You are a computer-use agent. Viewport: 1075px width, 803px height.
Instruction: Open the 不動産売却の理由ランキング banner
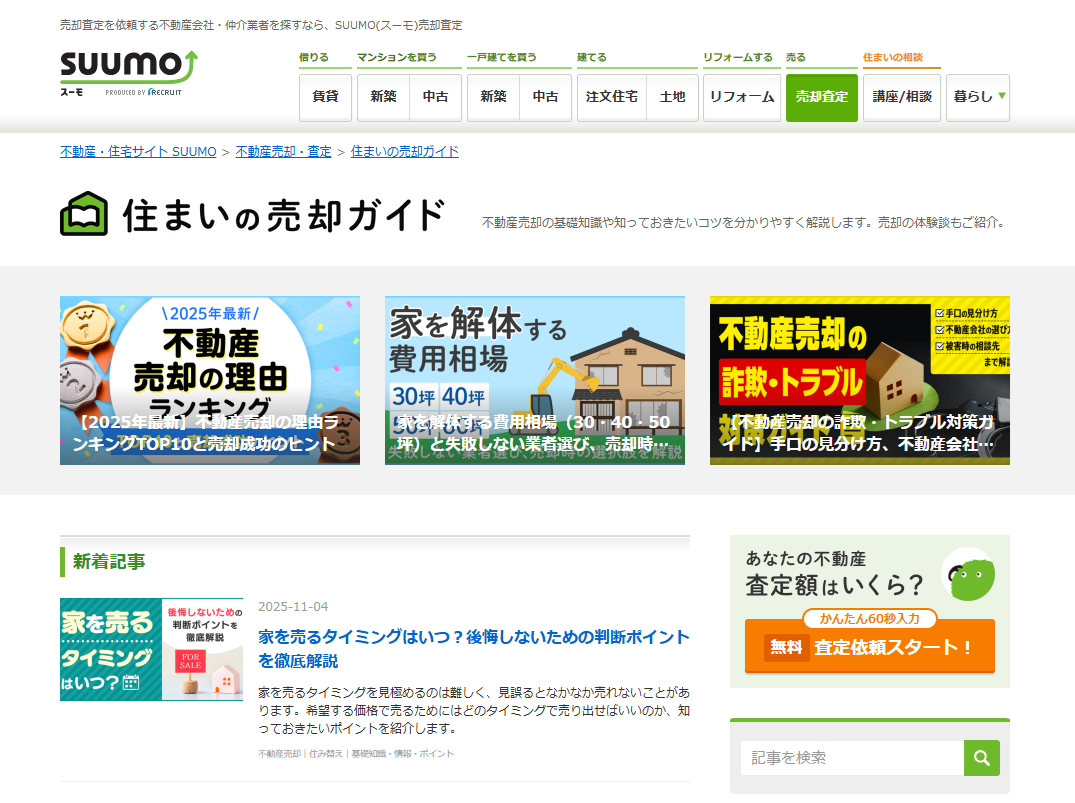(210, 380)
